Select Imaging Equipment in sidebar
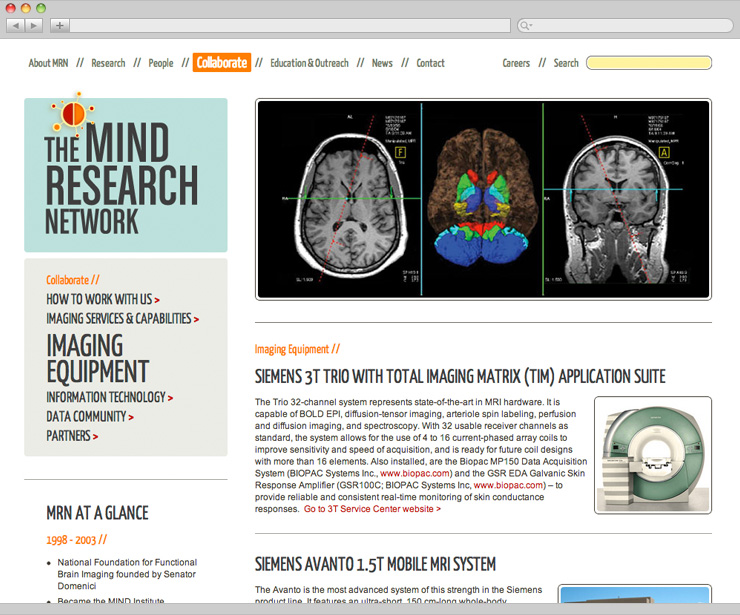This screenshot has width=740, height=615. pyautogui.click(x=98, y=358)
